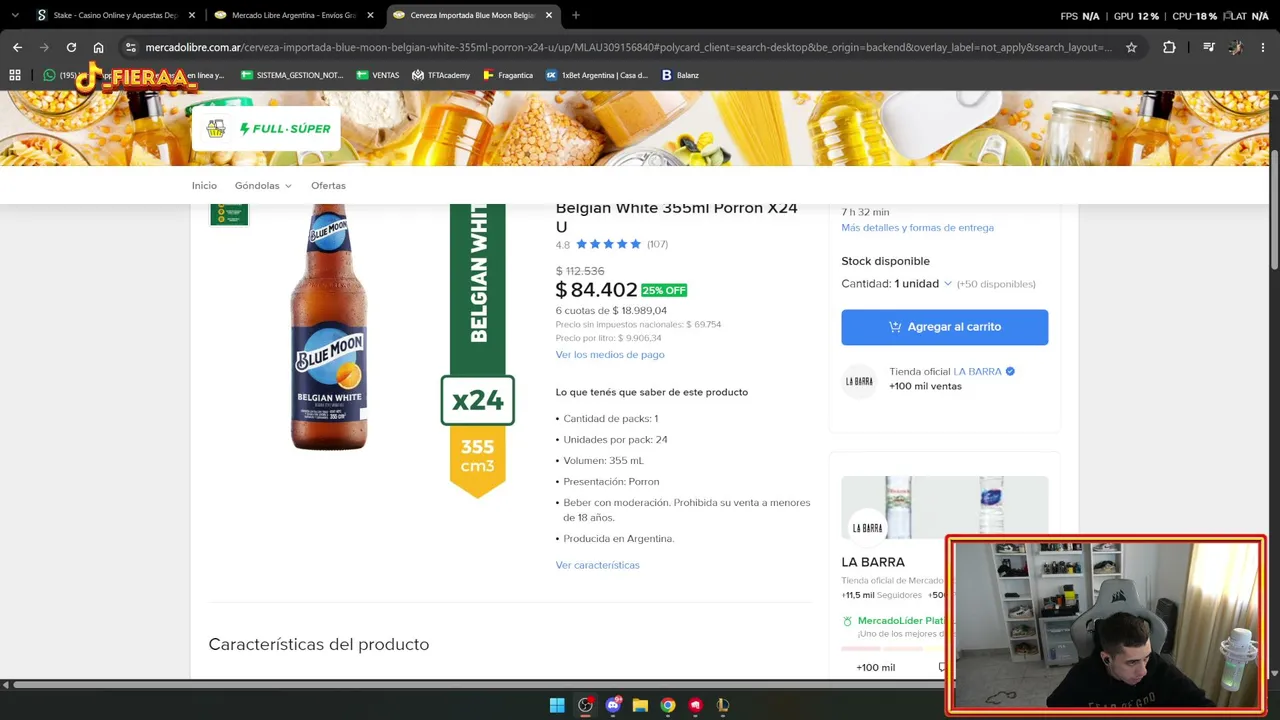Click the MercadoLíder medal icon
Screen dimensions: 1280x720
click(847, 621)
